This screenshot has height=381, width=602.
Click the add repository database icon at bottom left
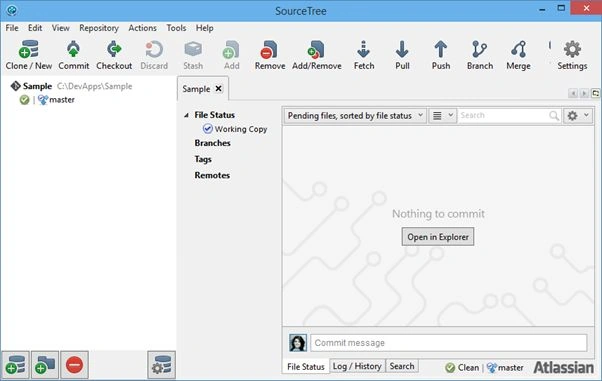click(x=15, y=364)
